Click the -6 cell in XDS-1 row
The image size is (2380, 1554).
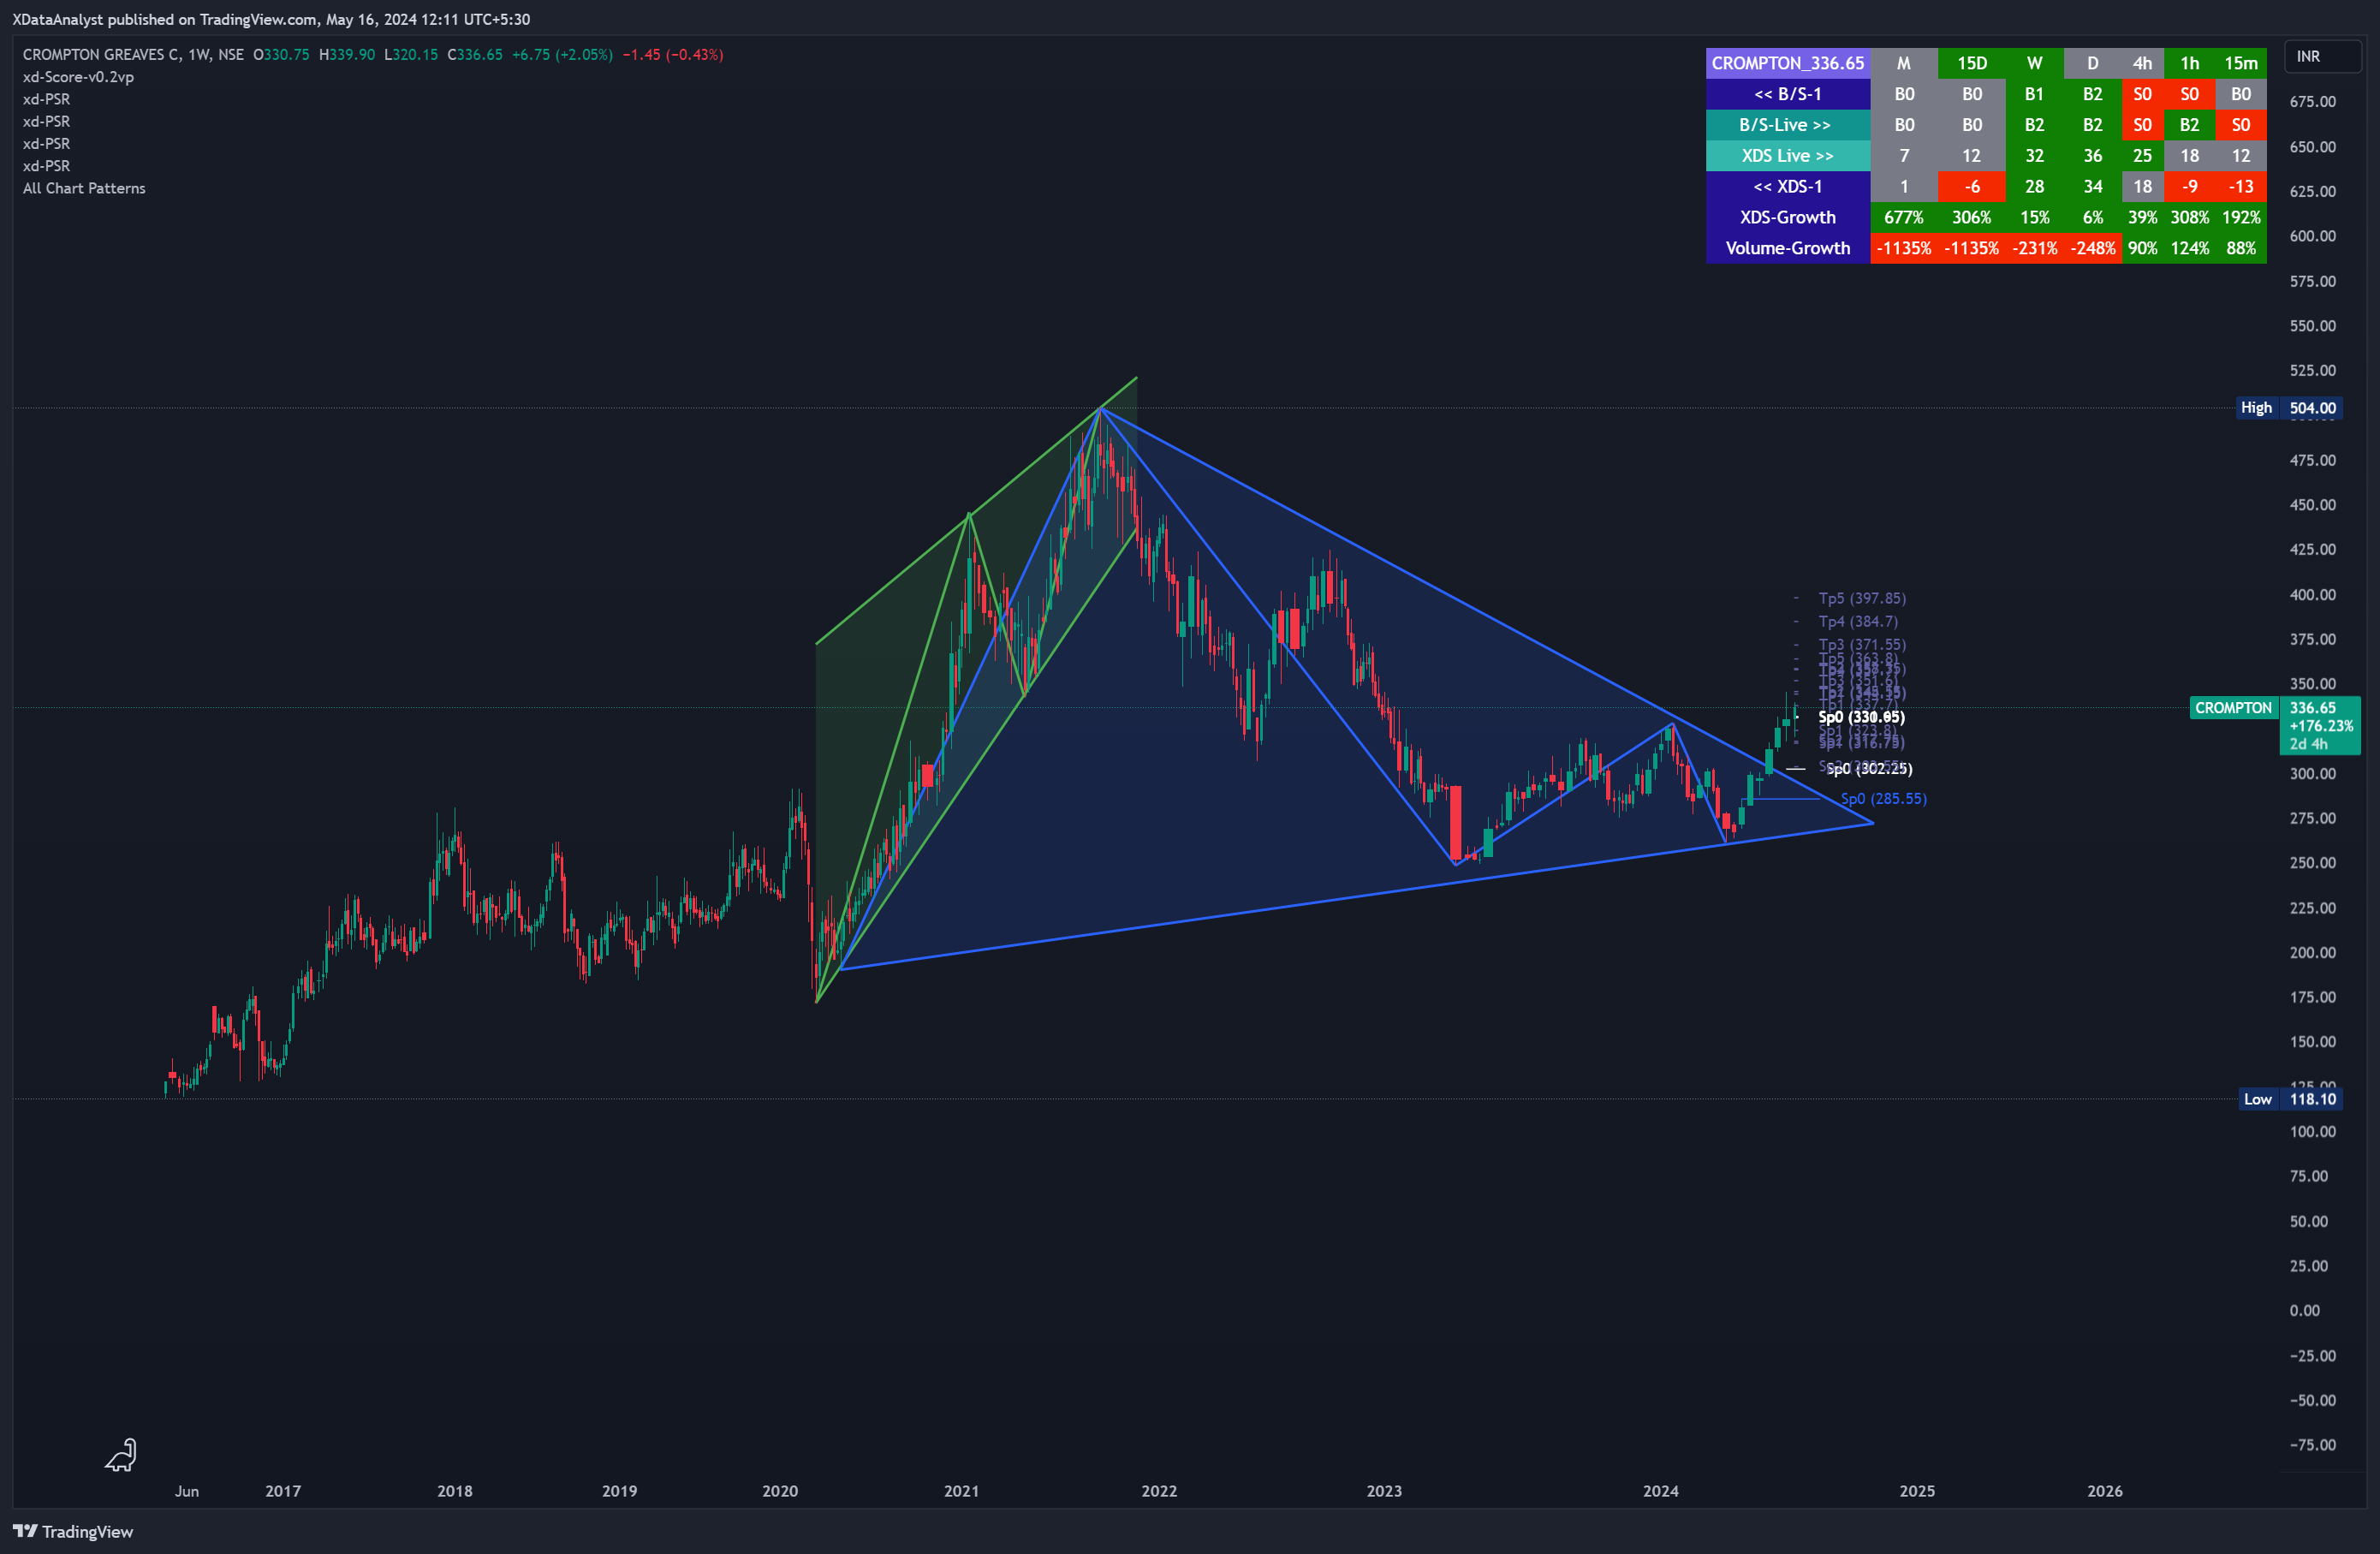click(1971, 186)
